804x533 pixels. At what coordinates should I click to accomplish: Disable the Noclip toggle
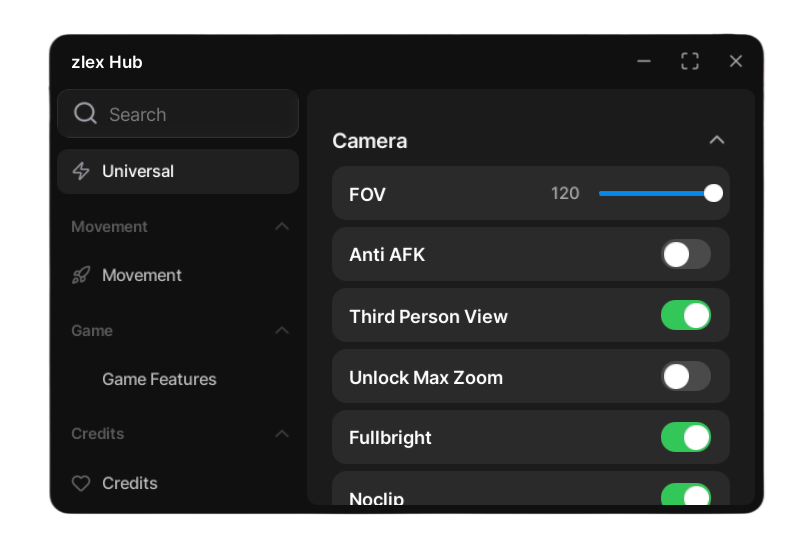pyautogui.click(x=686, y=495)
